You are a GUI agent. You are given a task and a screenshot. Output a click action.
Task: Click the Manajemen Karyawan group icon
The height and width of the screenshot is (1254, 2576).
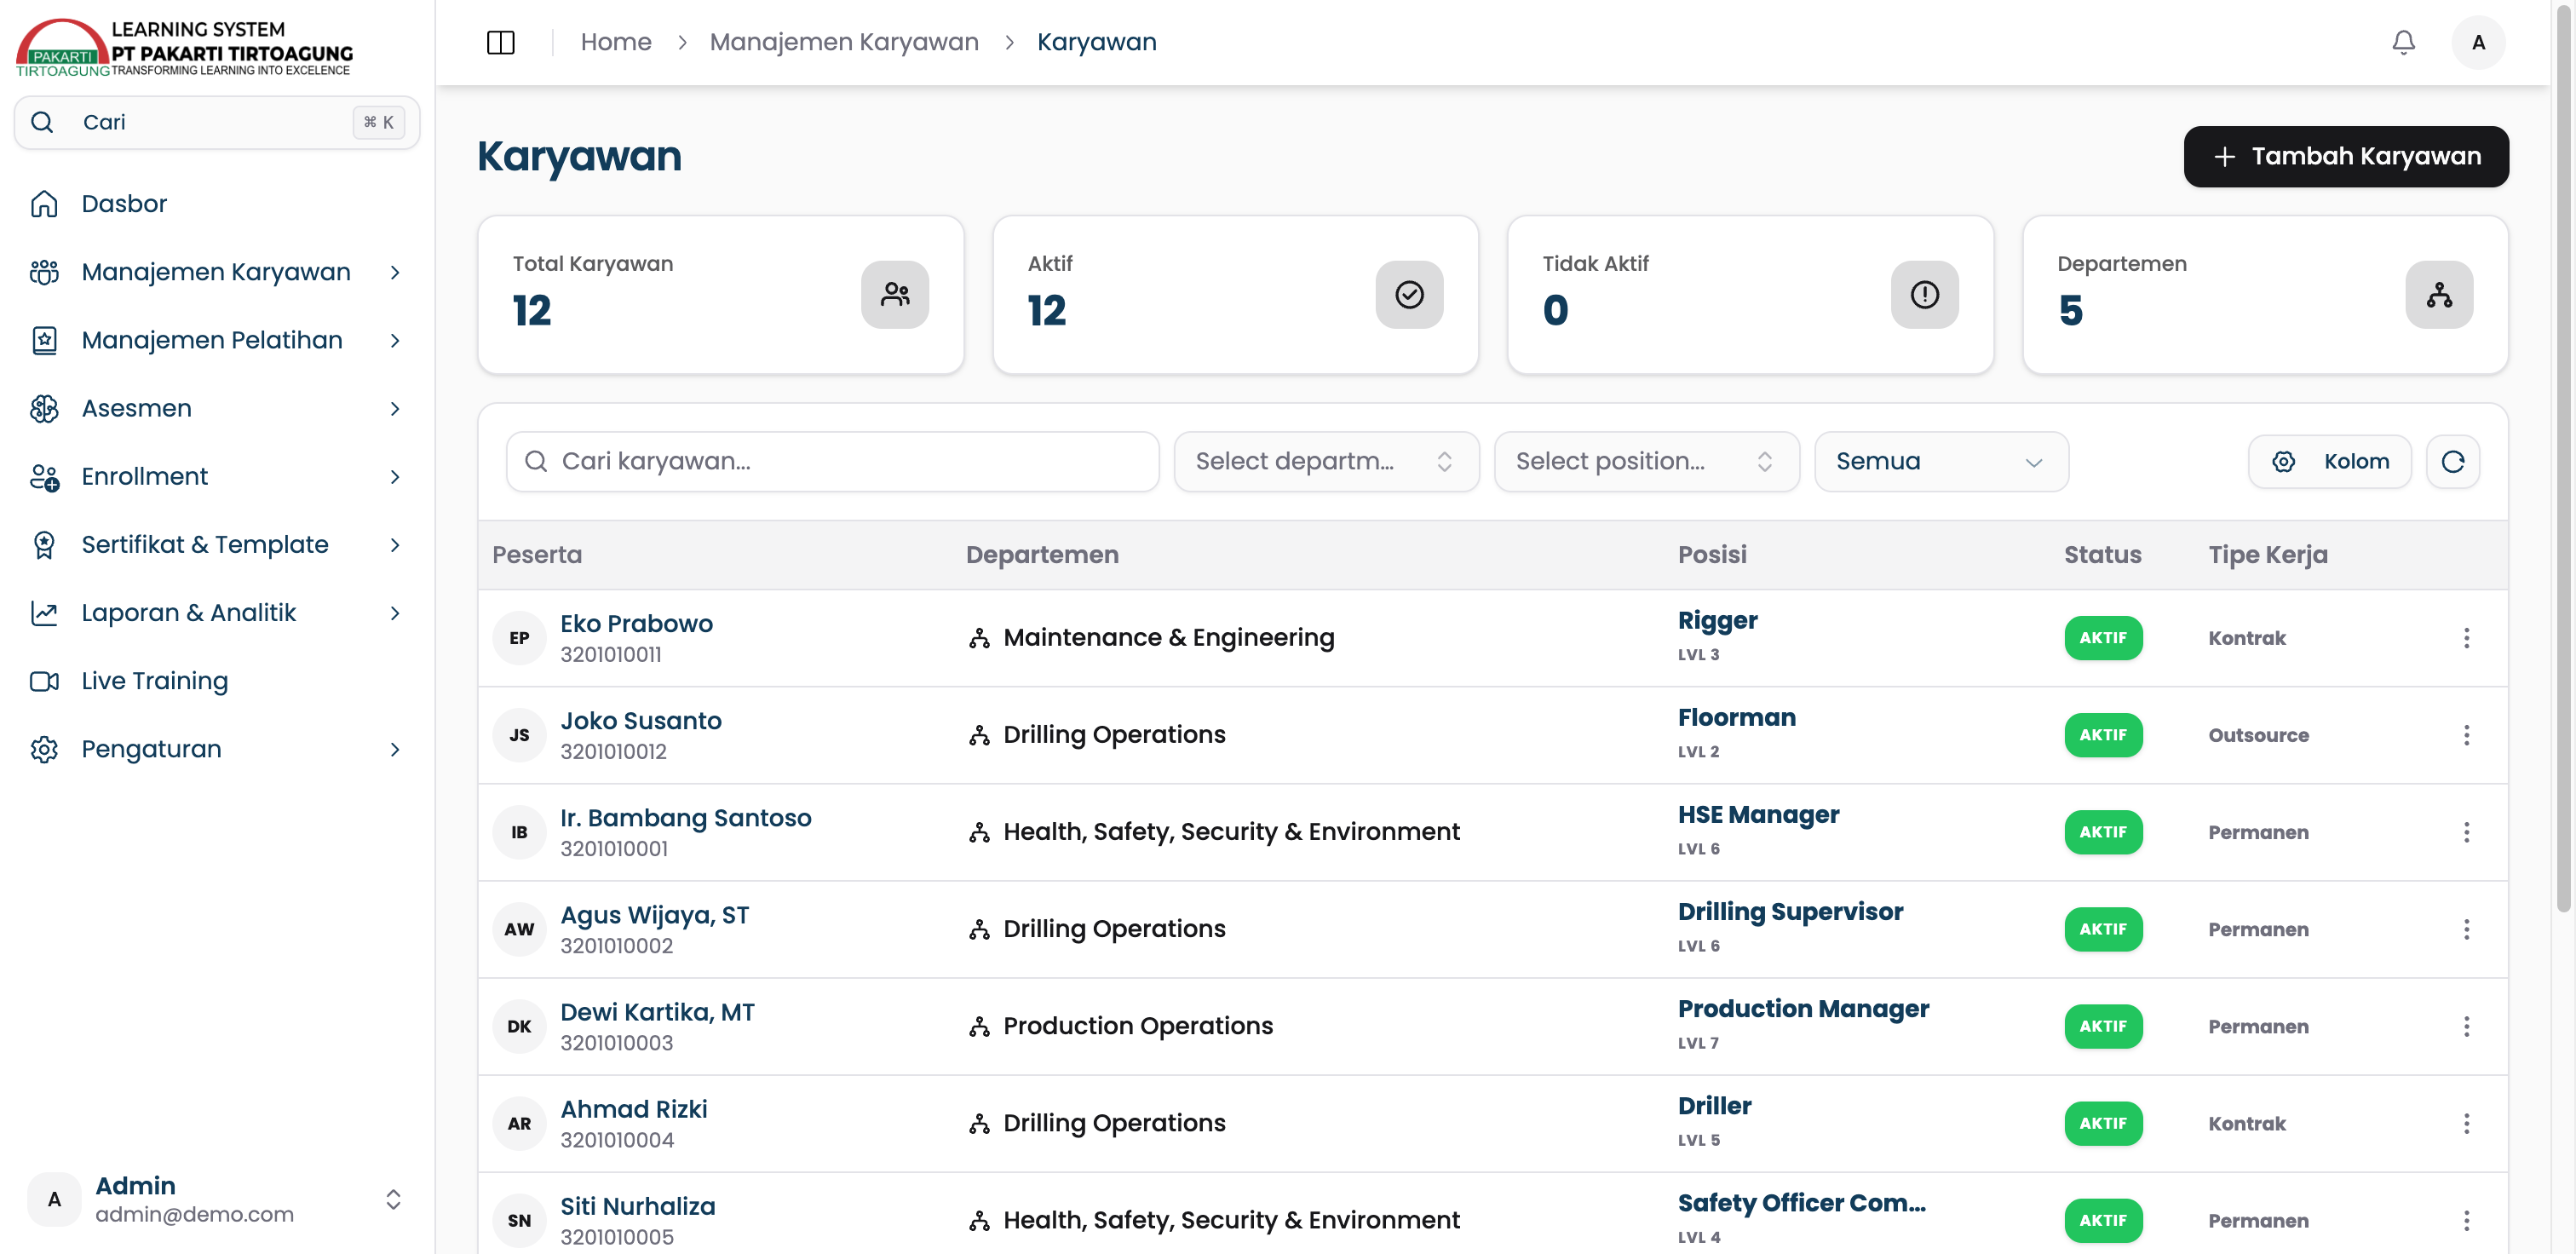pos(44,272)
